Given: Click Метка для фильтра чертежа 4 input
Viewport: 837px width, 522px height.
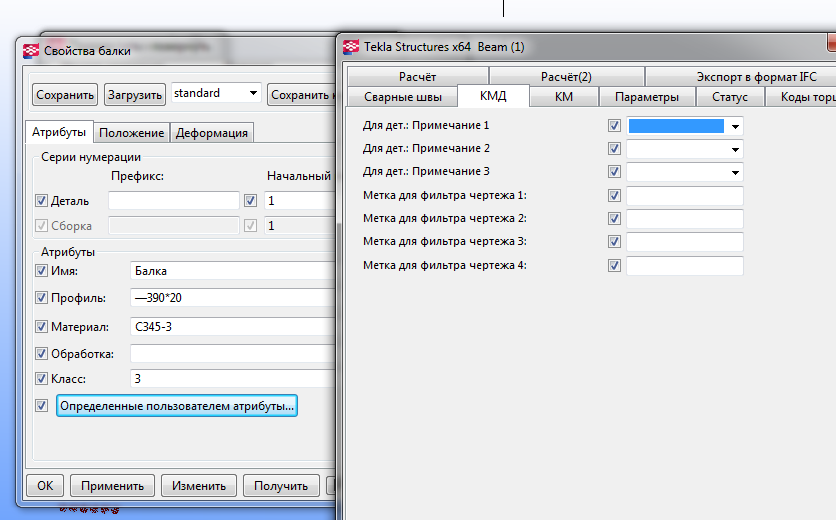Looking at the screenshot, I should tap(685, 266).
